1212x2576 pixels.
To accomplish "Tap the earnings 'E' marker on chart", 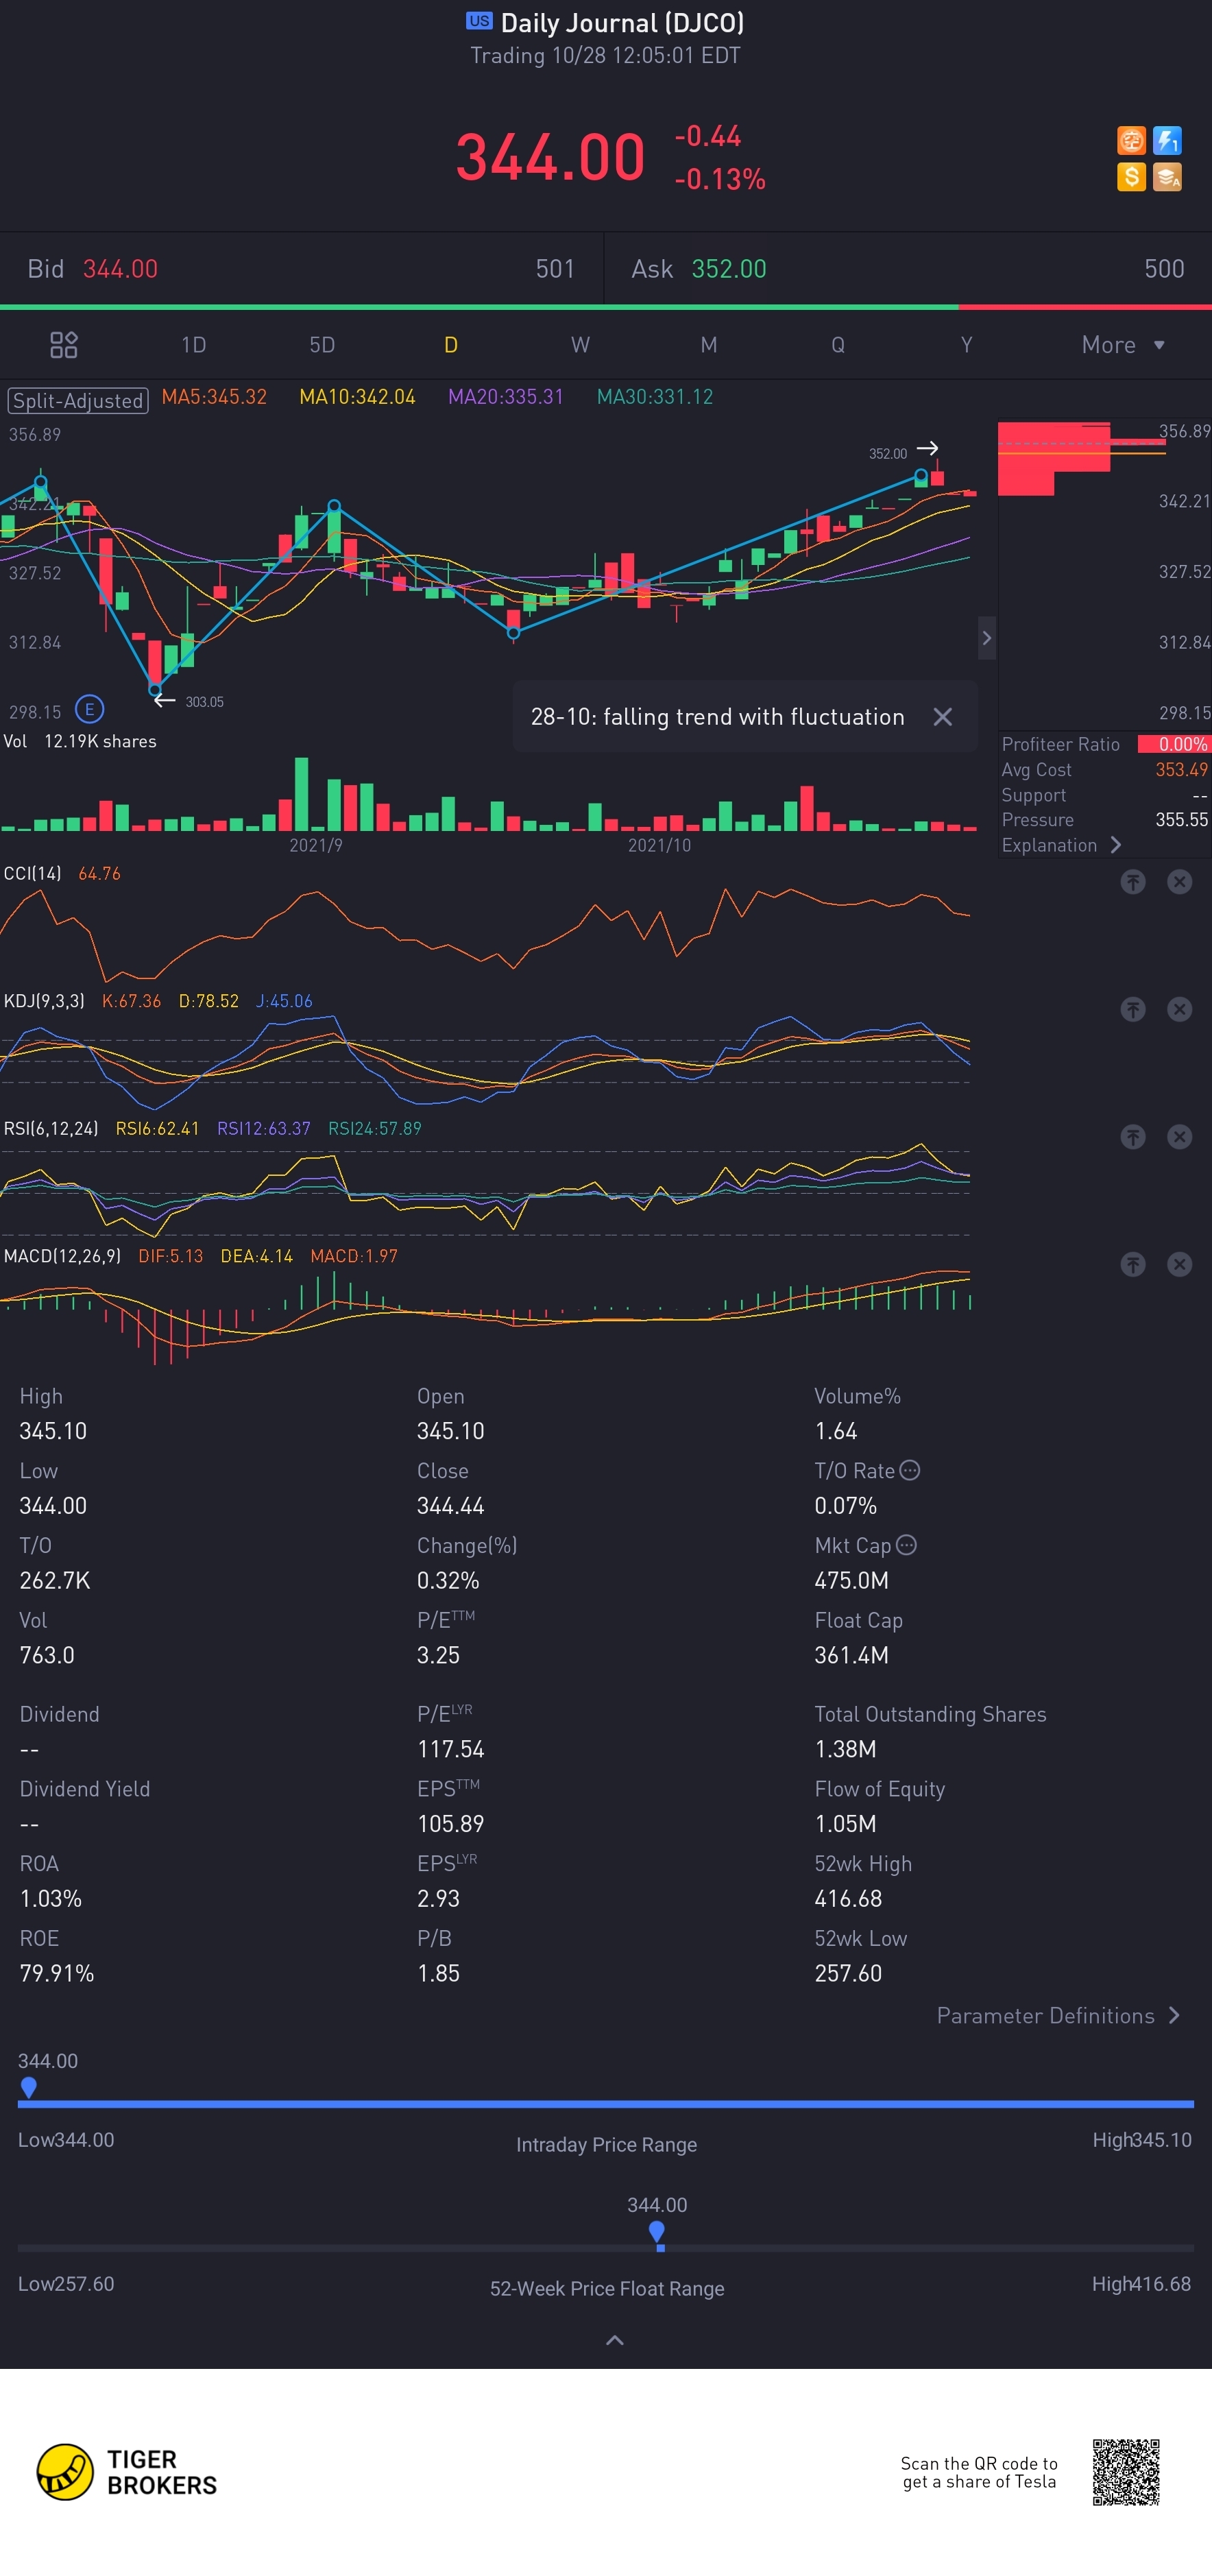I will [x=90, y=710].
